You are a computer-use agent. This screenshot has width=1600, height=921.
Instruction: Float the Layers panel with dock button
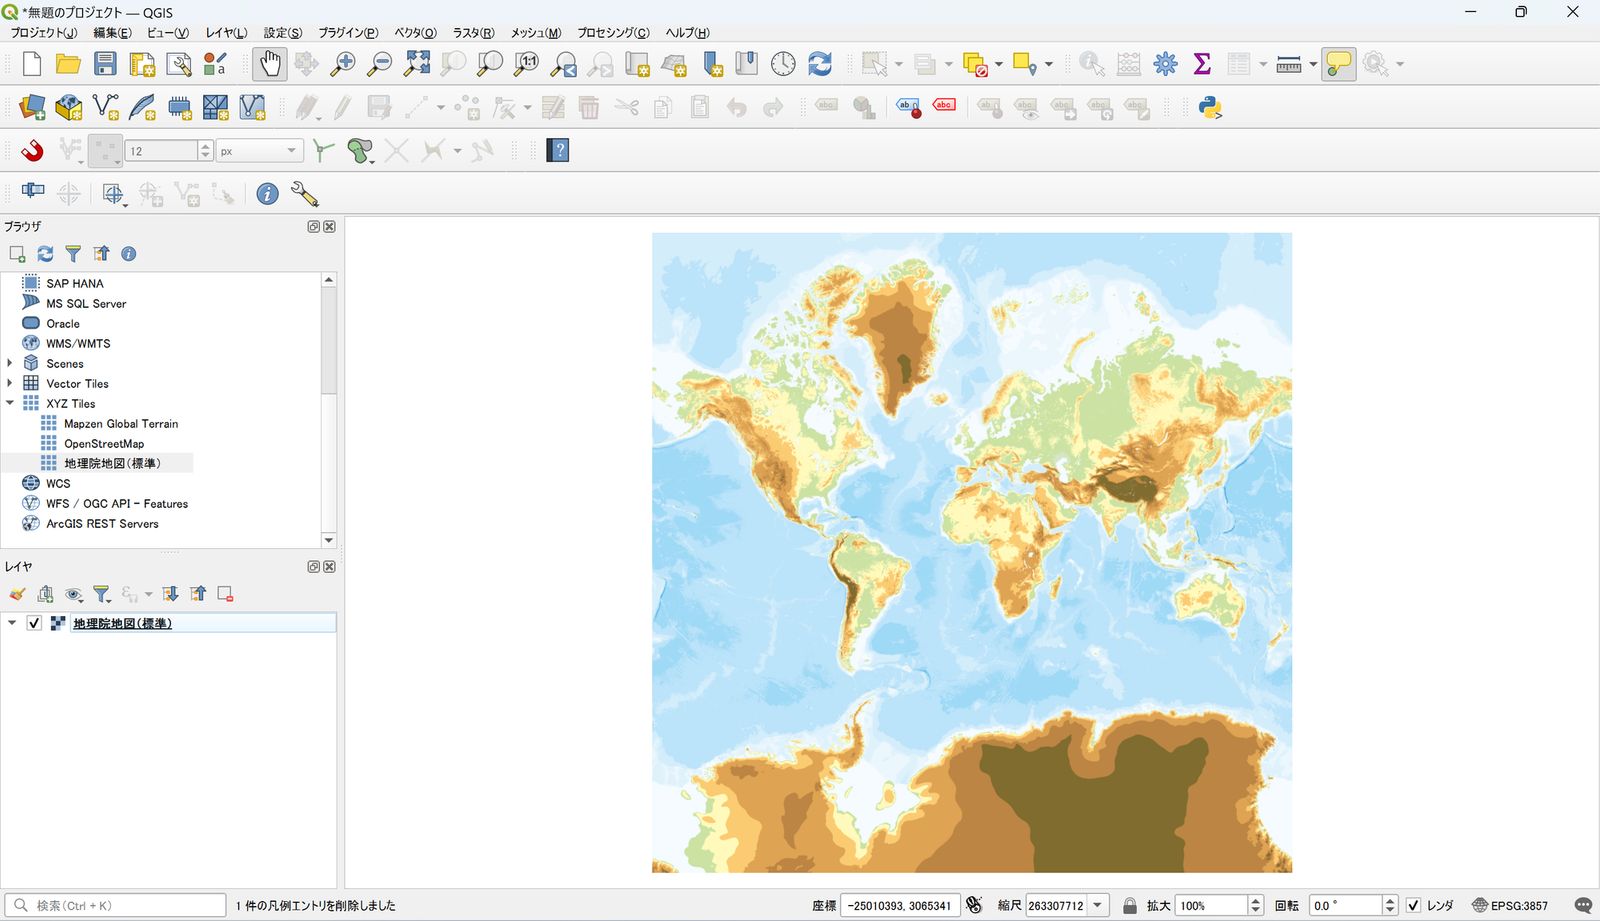point(313,567)
